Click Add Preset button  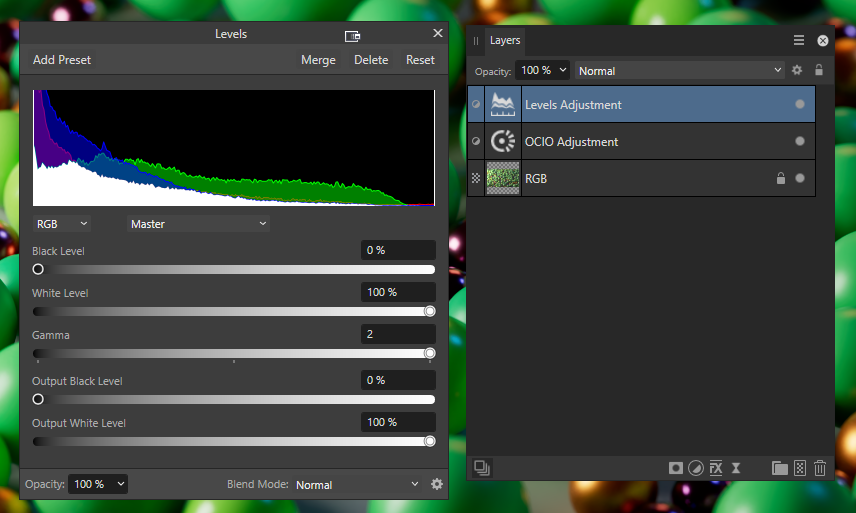[62, 60]
